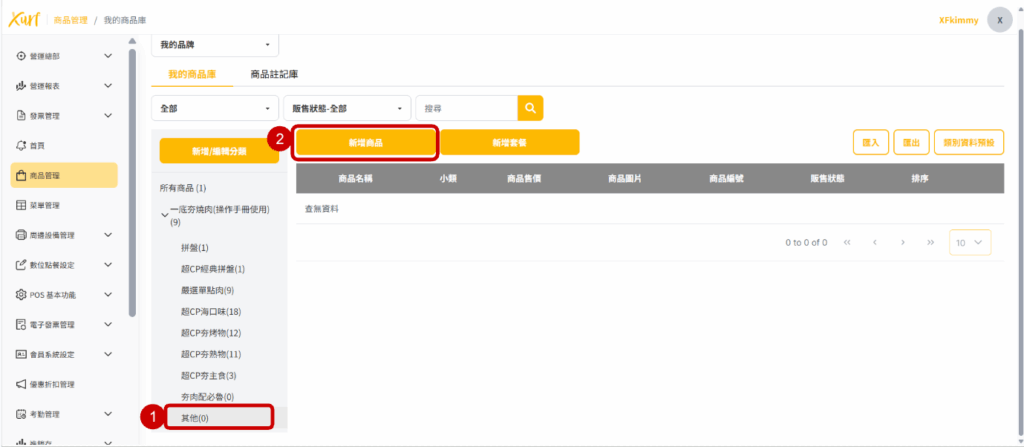Click the Xurf logo
This screenshot has width=1024, height=447.
tap(23, 20)
